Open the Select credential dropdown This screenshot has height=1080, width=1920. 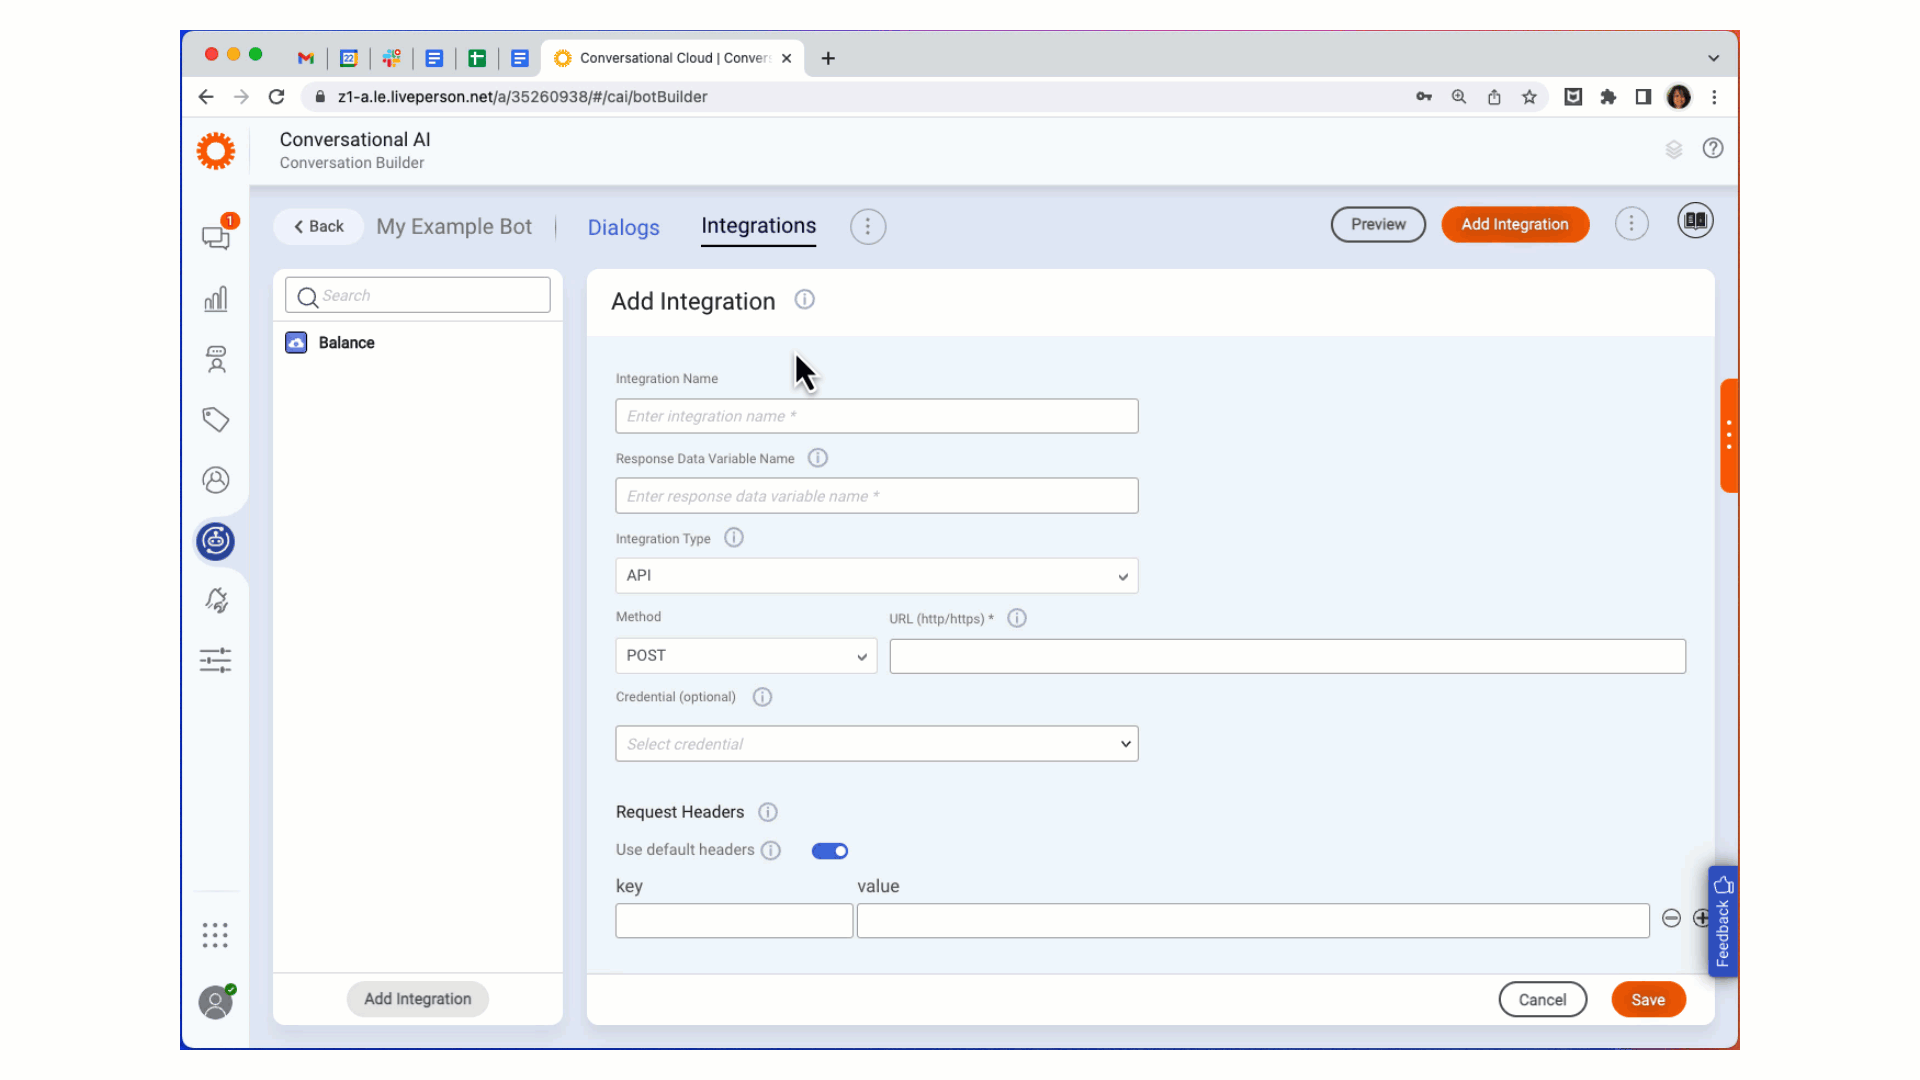coord(877,744)
